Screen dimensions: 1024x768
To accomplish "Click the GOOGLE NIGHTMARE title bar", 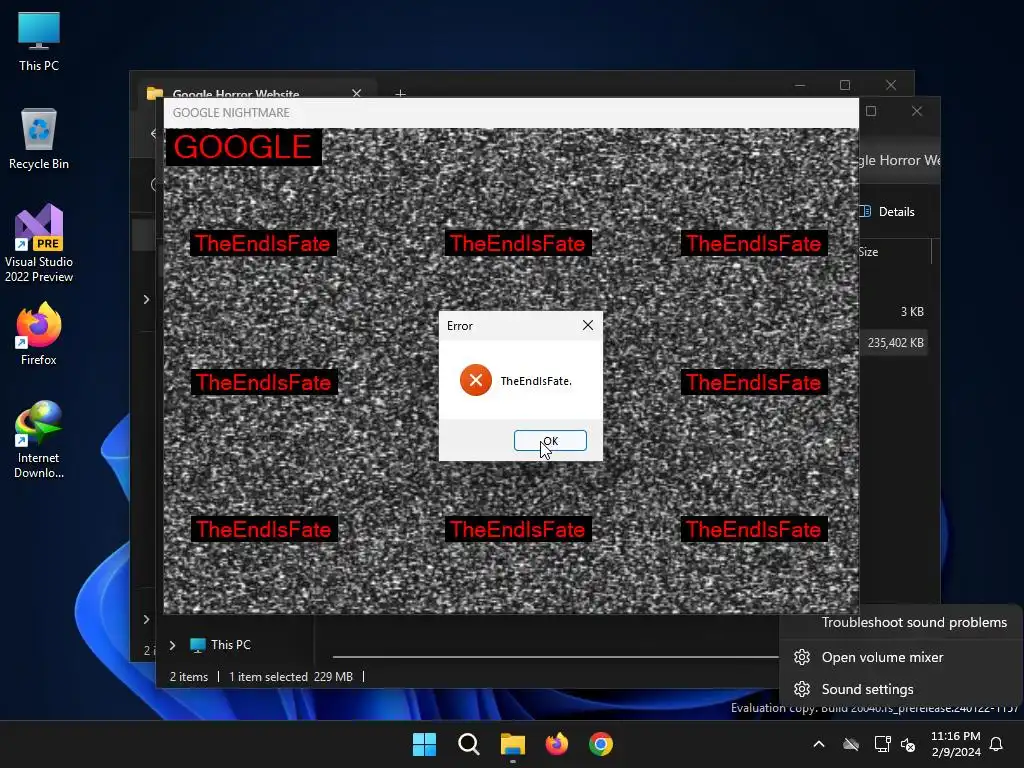I will pos(511,113).
